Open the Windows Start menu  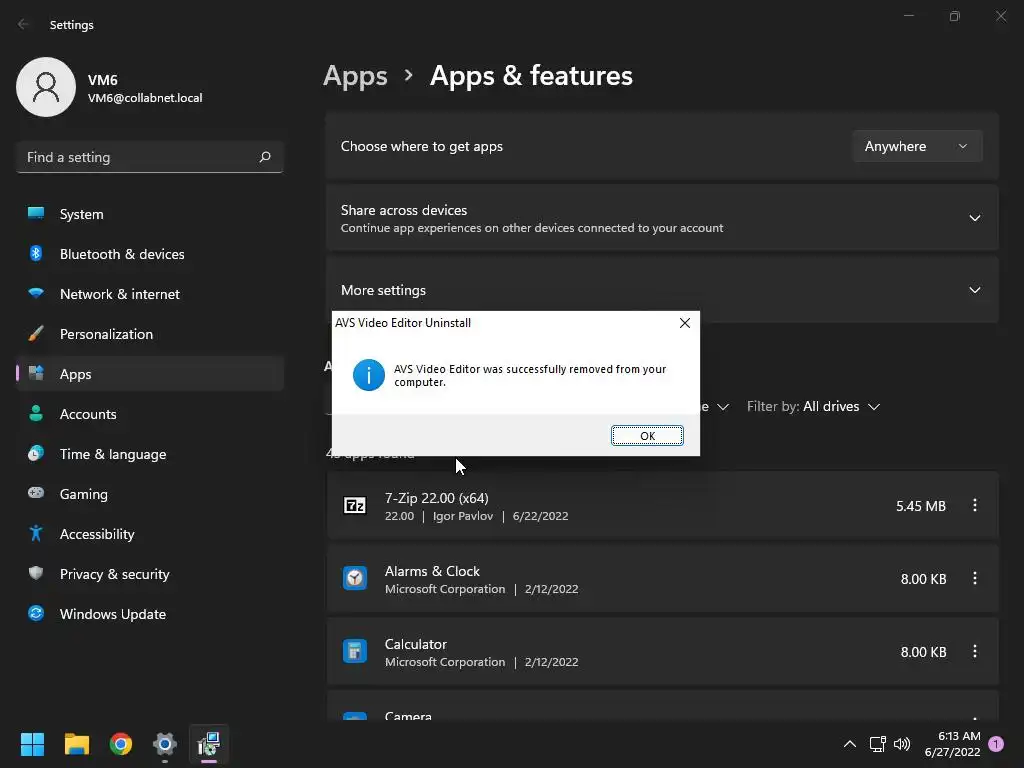(x=32, y=744)
